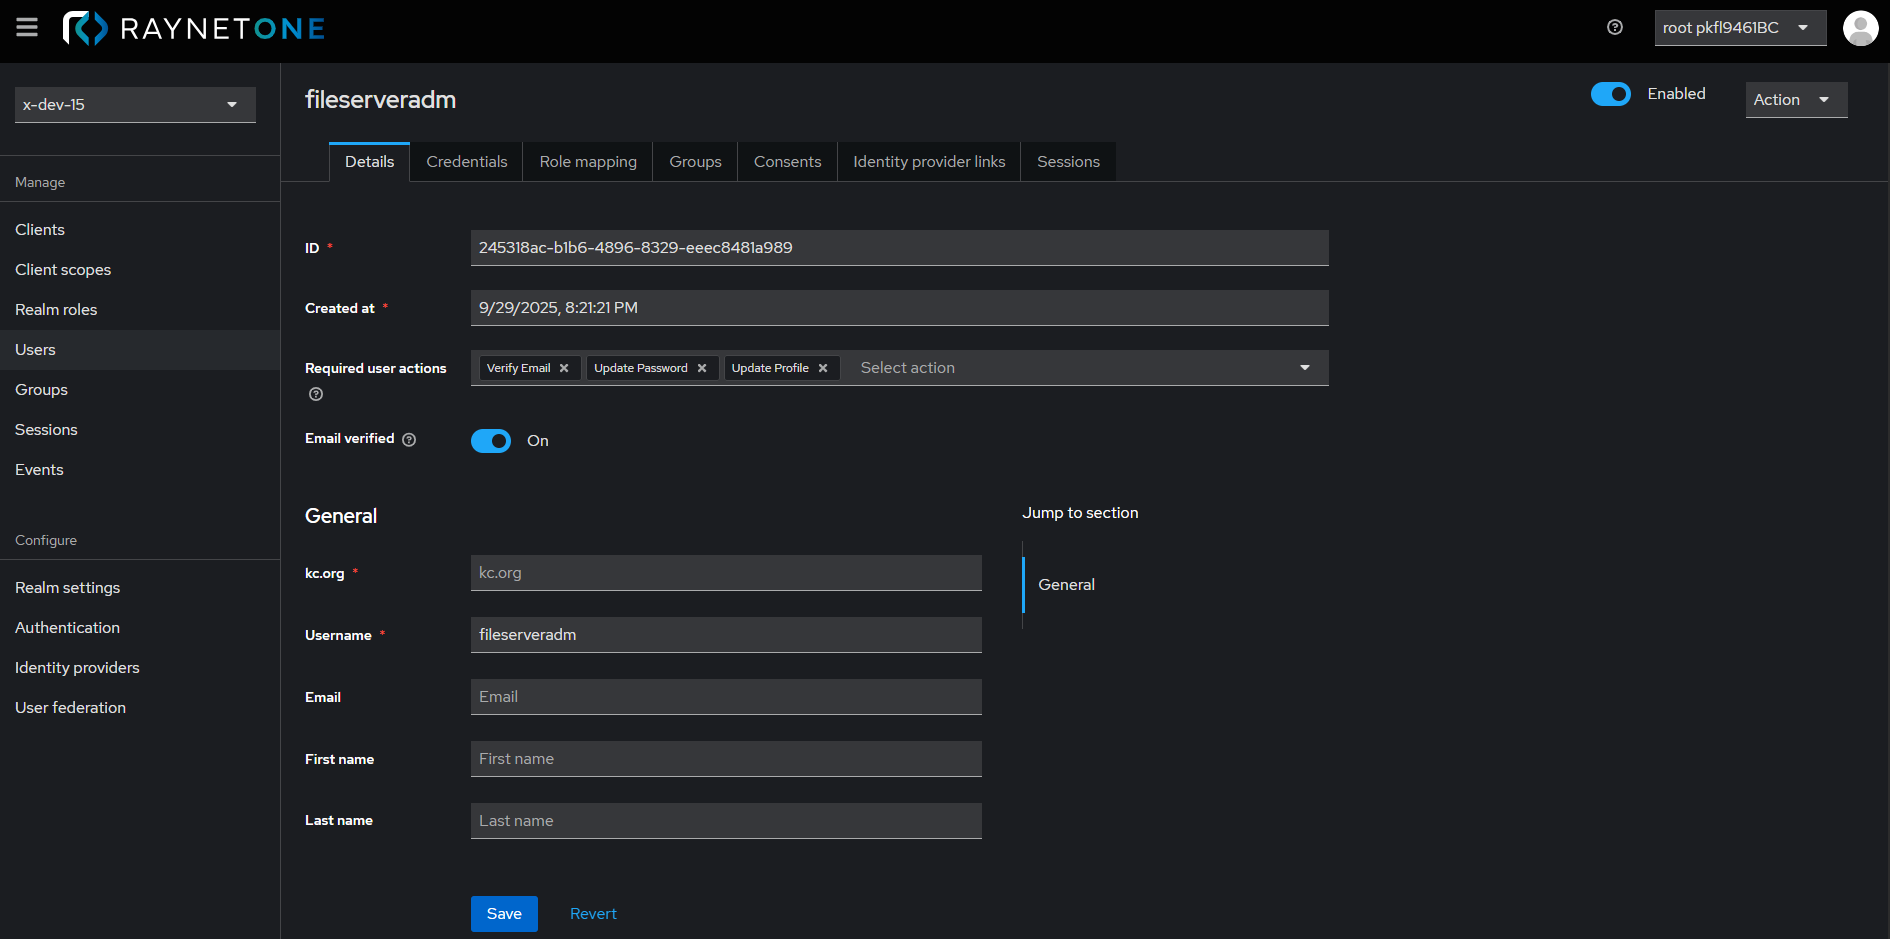The width and height of the screenshot is (1890, 939).
Task: Click the Revert link
Action: tap(593, 914)
